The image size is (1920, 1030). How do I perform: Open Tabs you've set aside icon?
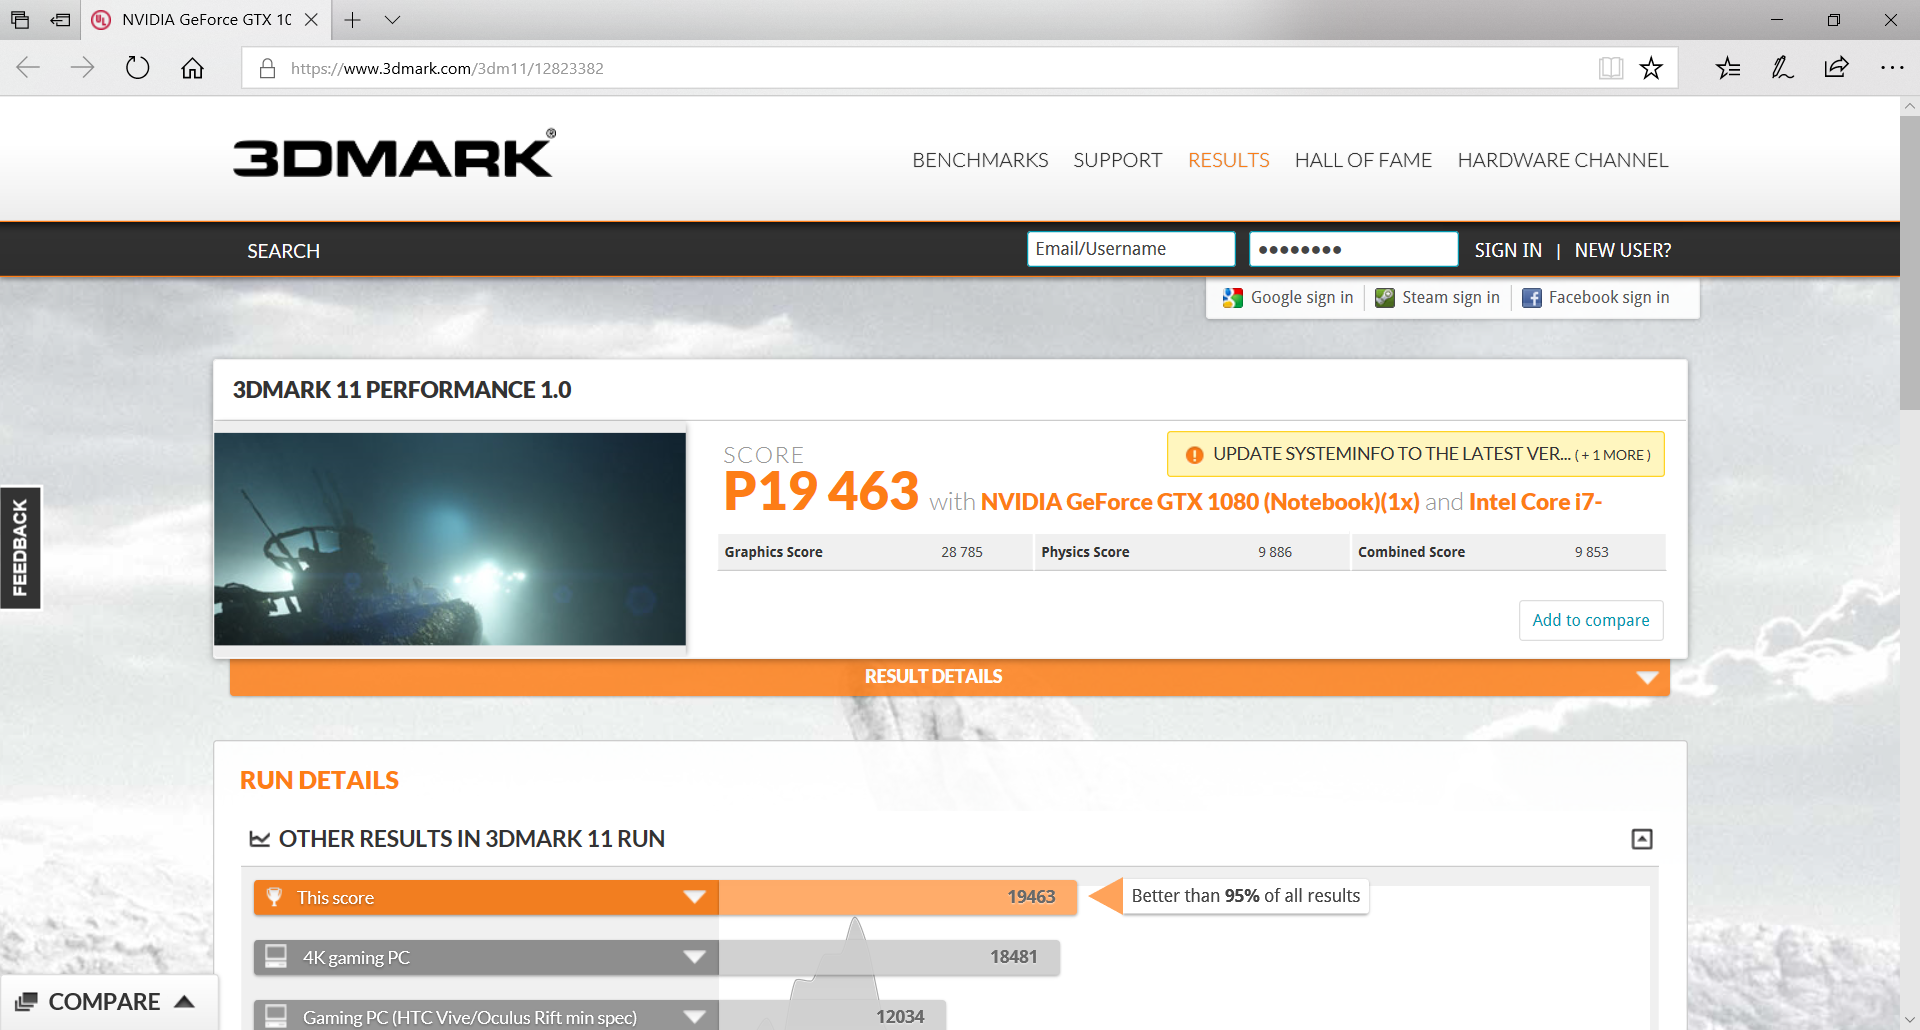pos(20,20)
